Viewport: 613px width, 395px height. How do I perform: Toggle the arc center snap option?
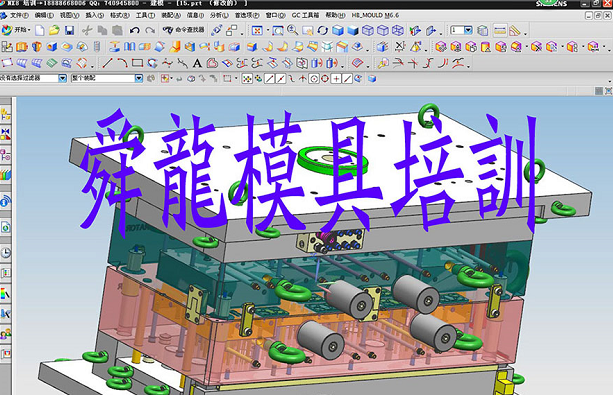tap(314, 79)
